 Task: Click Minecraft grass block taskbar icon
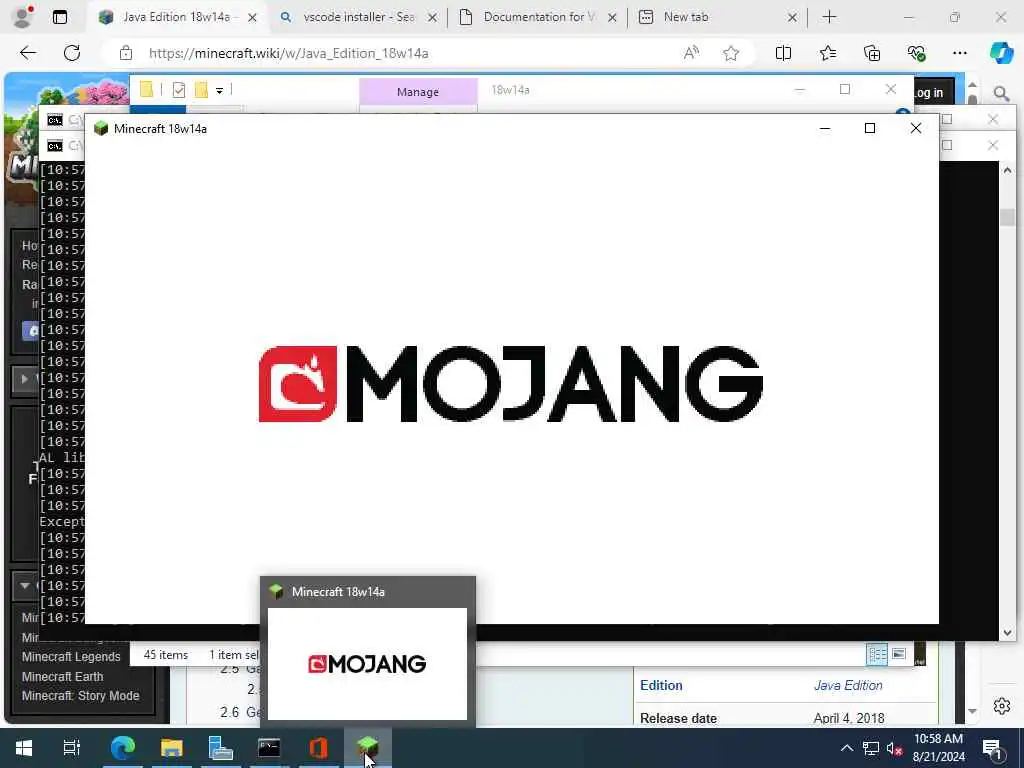(367, 748)
